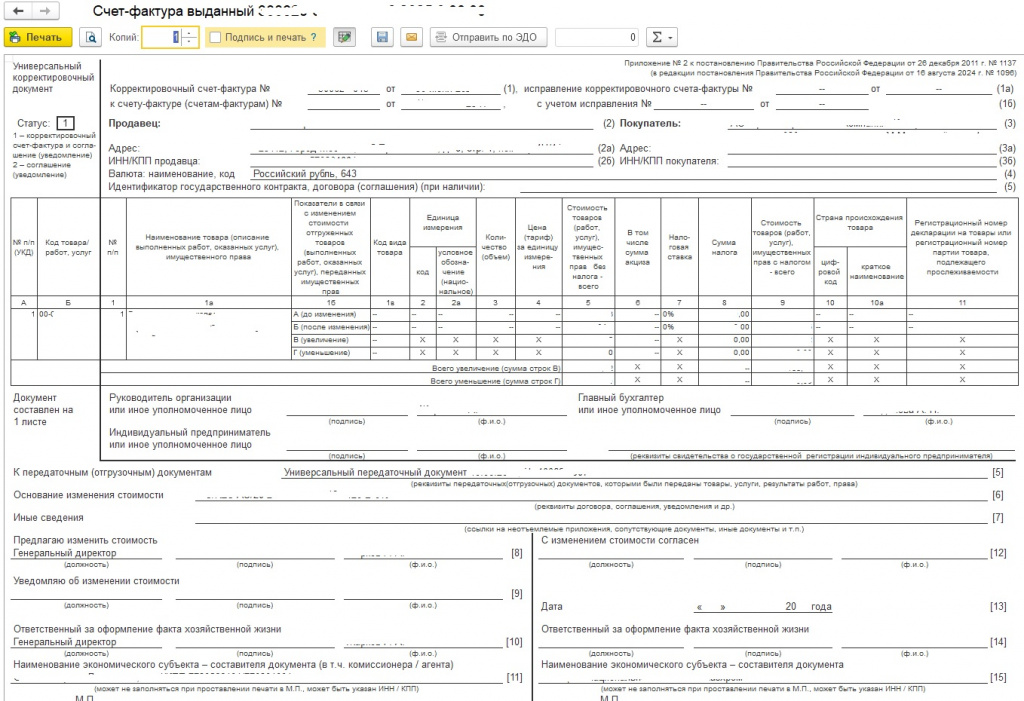Viewport: 1024px width, 701px height.
Task: Open print preview magnifier icon
Action: [90, 37]
